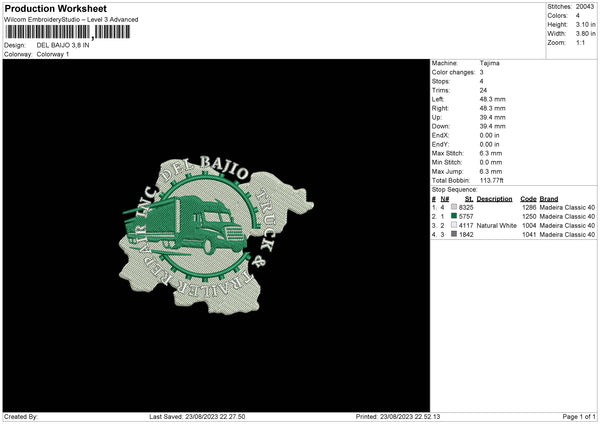Click the Total Bobbin value '113.77ft'
Screen dimensions: 600x424
pyautogui.click(x=491, y=181)
